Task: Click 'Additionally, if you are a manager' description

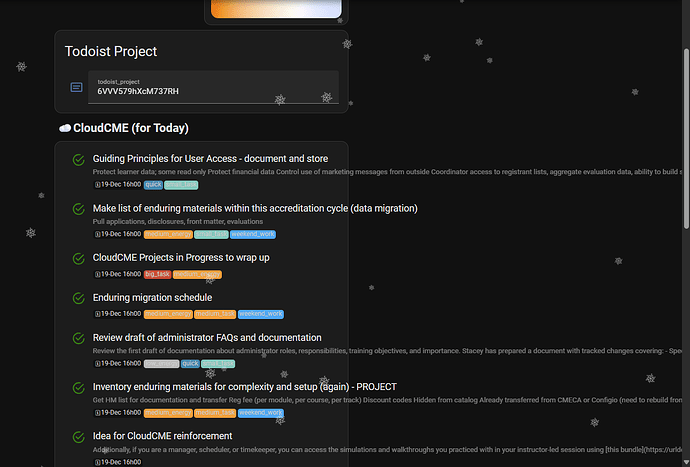Action: (x=387, y=450)
